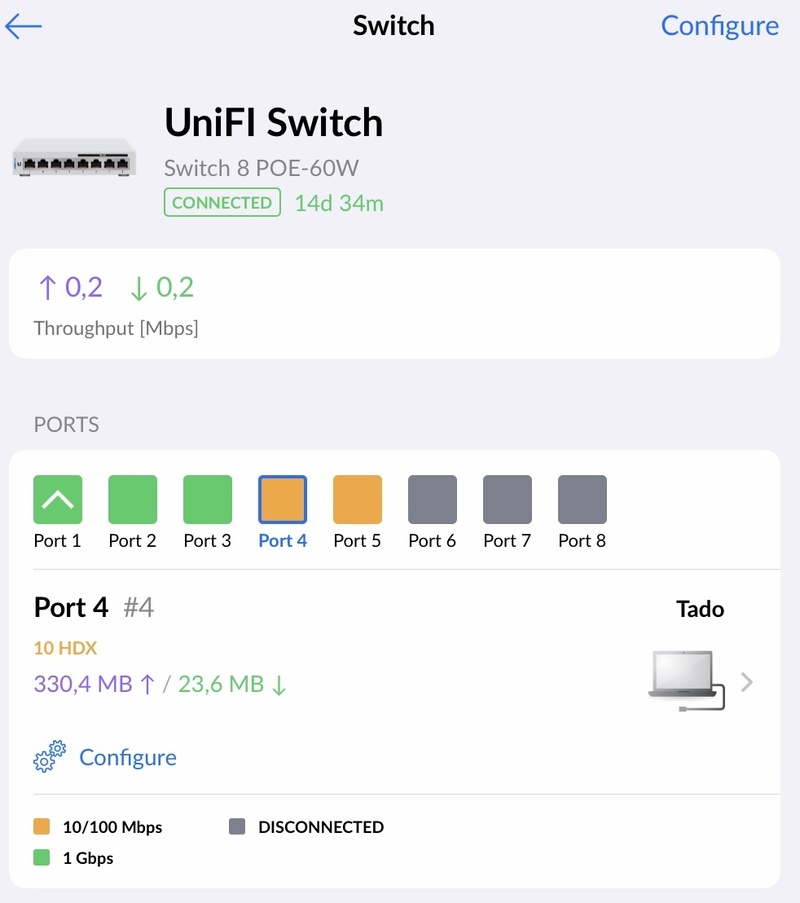Tap the Switch 8 POE-60W model text
The image size is (800, 903).
[261, 168]
